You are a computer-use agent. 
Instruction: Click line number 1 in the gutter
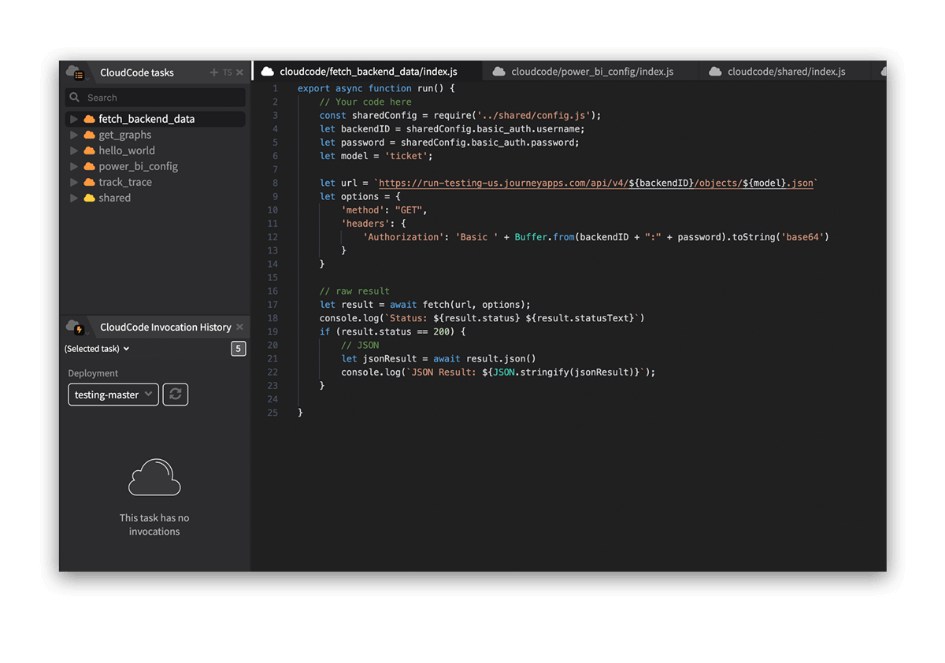point(275,89)
